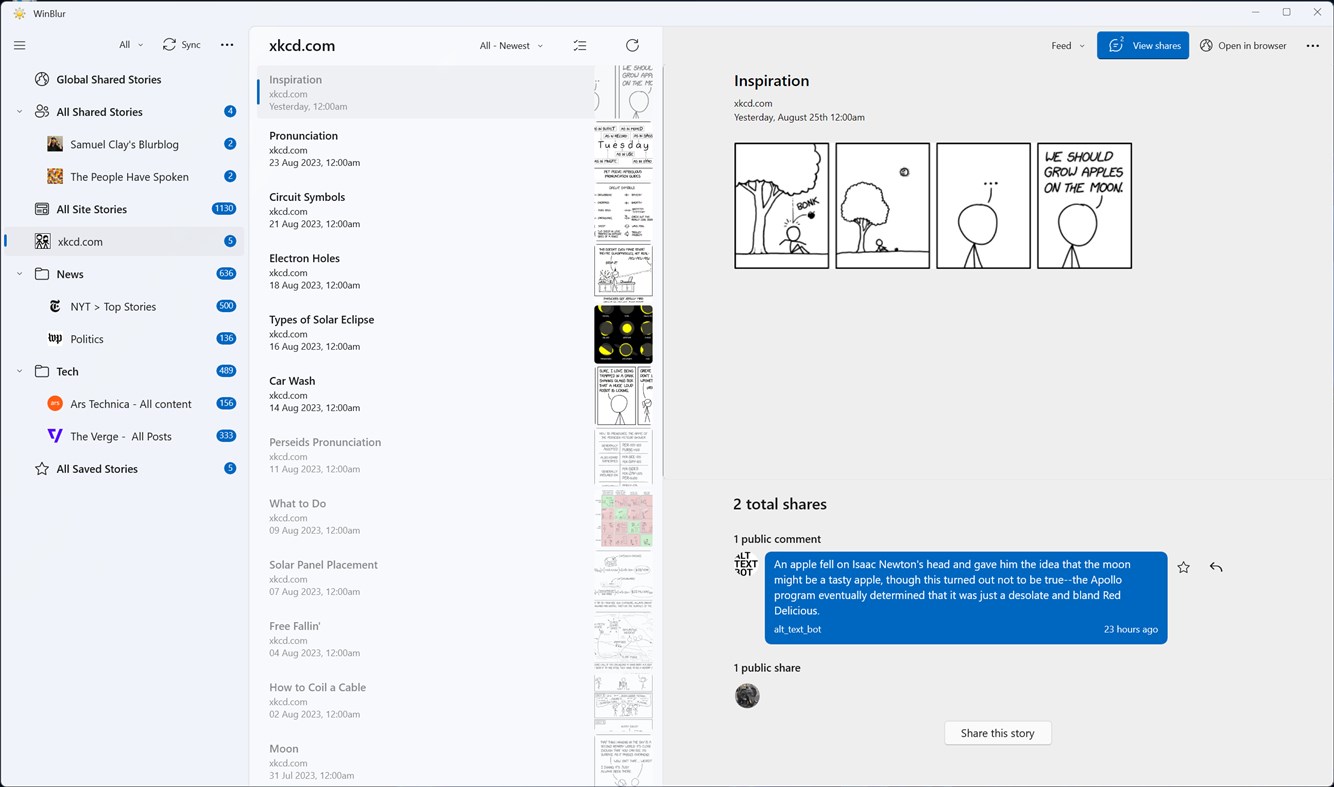Open the Feed view dropdown

point(1067,45)
